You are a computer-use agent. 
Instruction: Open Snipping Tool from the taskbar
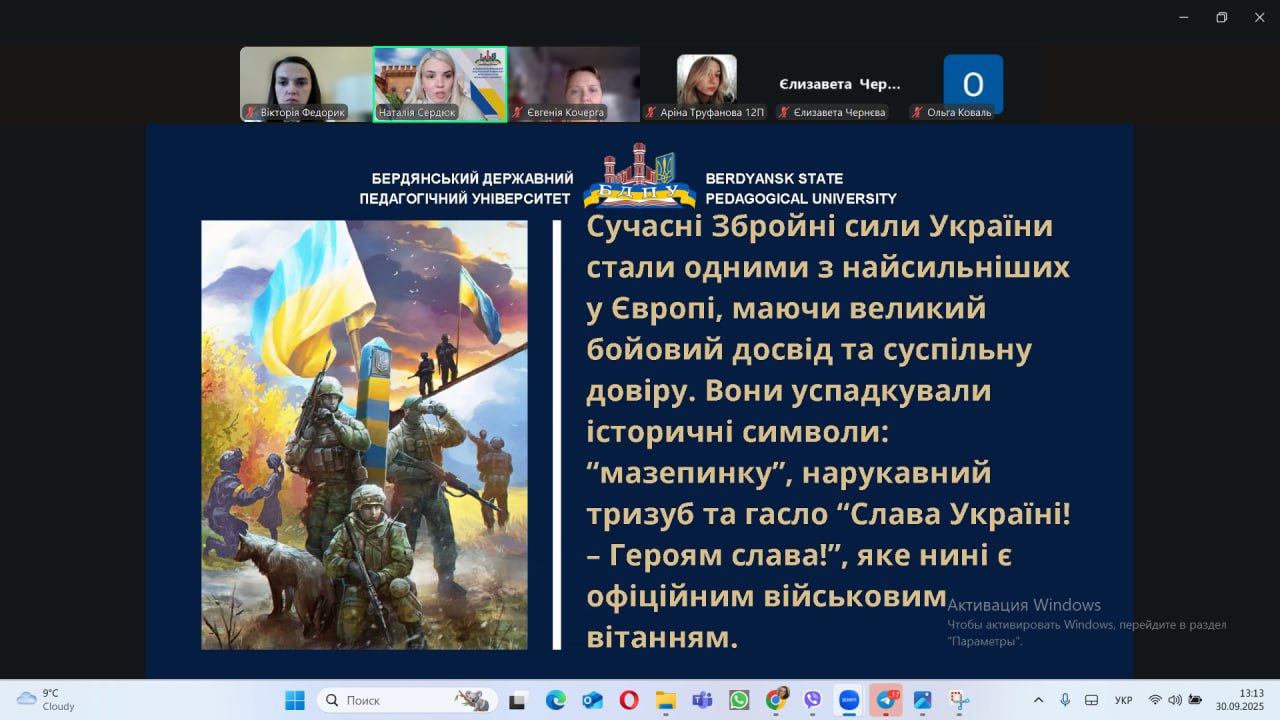[959, 700]
